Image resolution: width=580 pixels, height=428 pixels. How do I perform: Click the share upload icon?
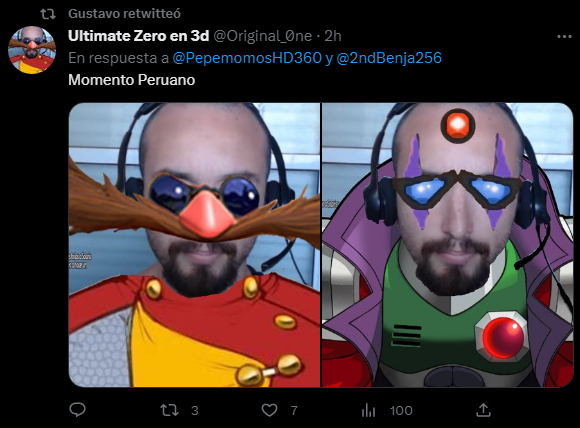483,410
